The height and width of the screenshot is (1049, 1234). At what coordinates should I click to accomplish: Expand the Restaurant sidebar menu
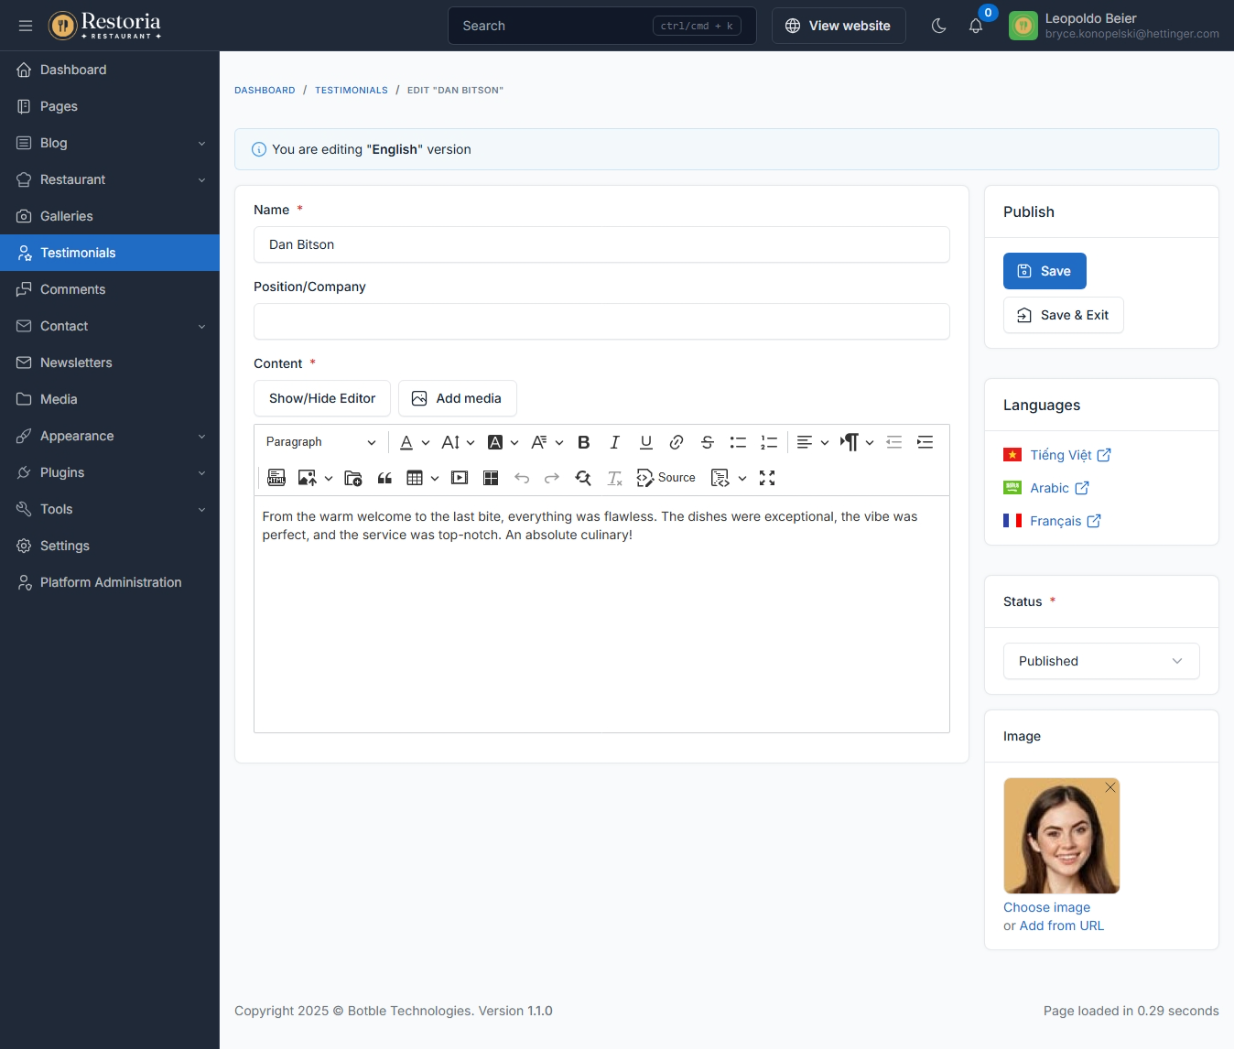[x=110, y=180]
